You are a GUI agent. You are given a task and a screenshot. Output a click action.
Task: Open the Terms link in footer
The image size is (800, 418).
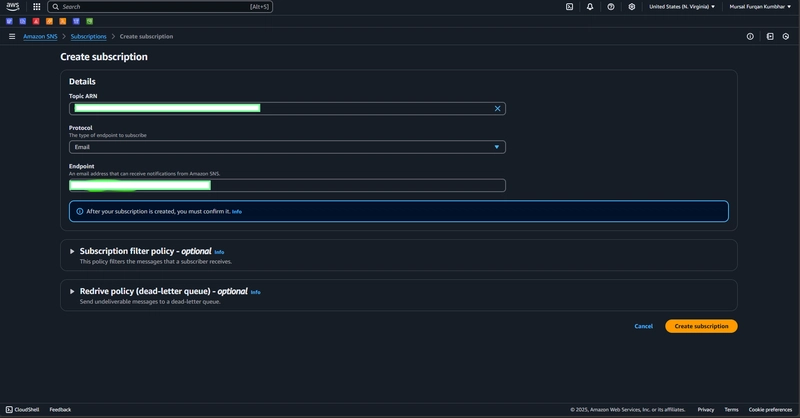pos(731,409)
